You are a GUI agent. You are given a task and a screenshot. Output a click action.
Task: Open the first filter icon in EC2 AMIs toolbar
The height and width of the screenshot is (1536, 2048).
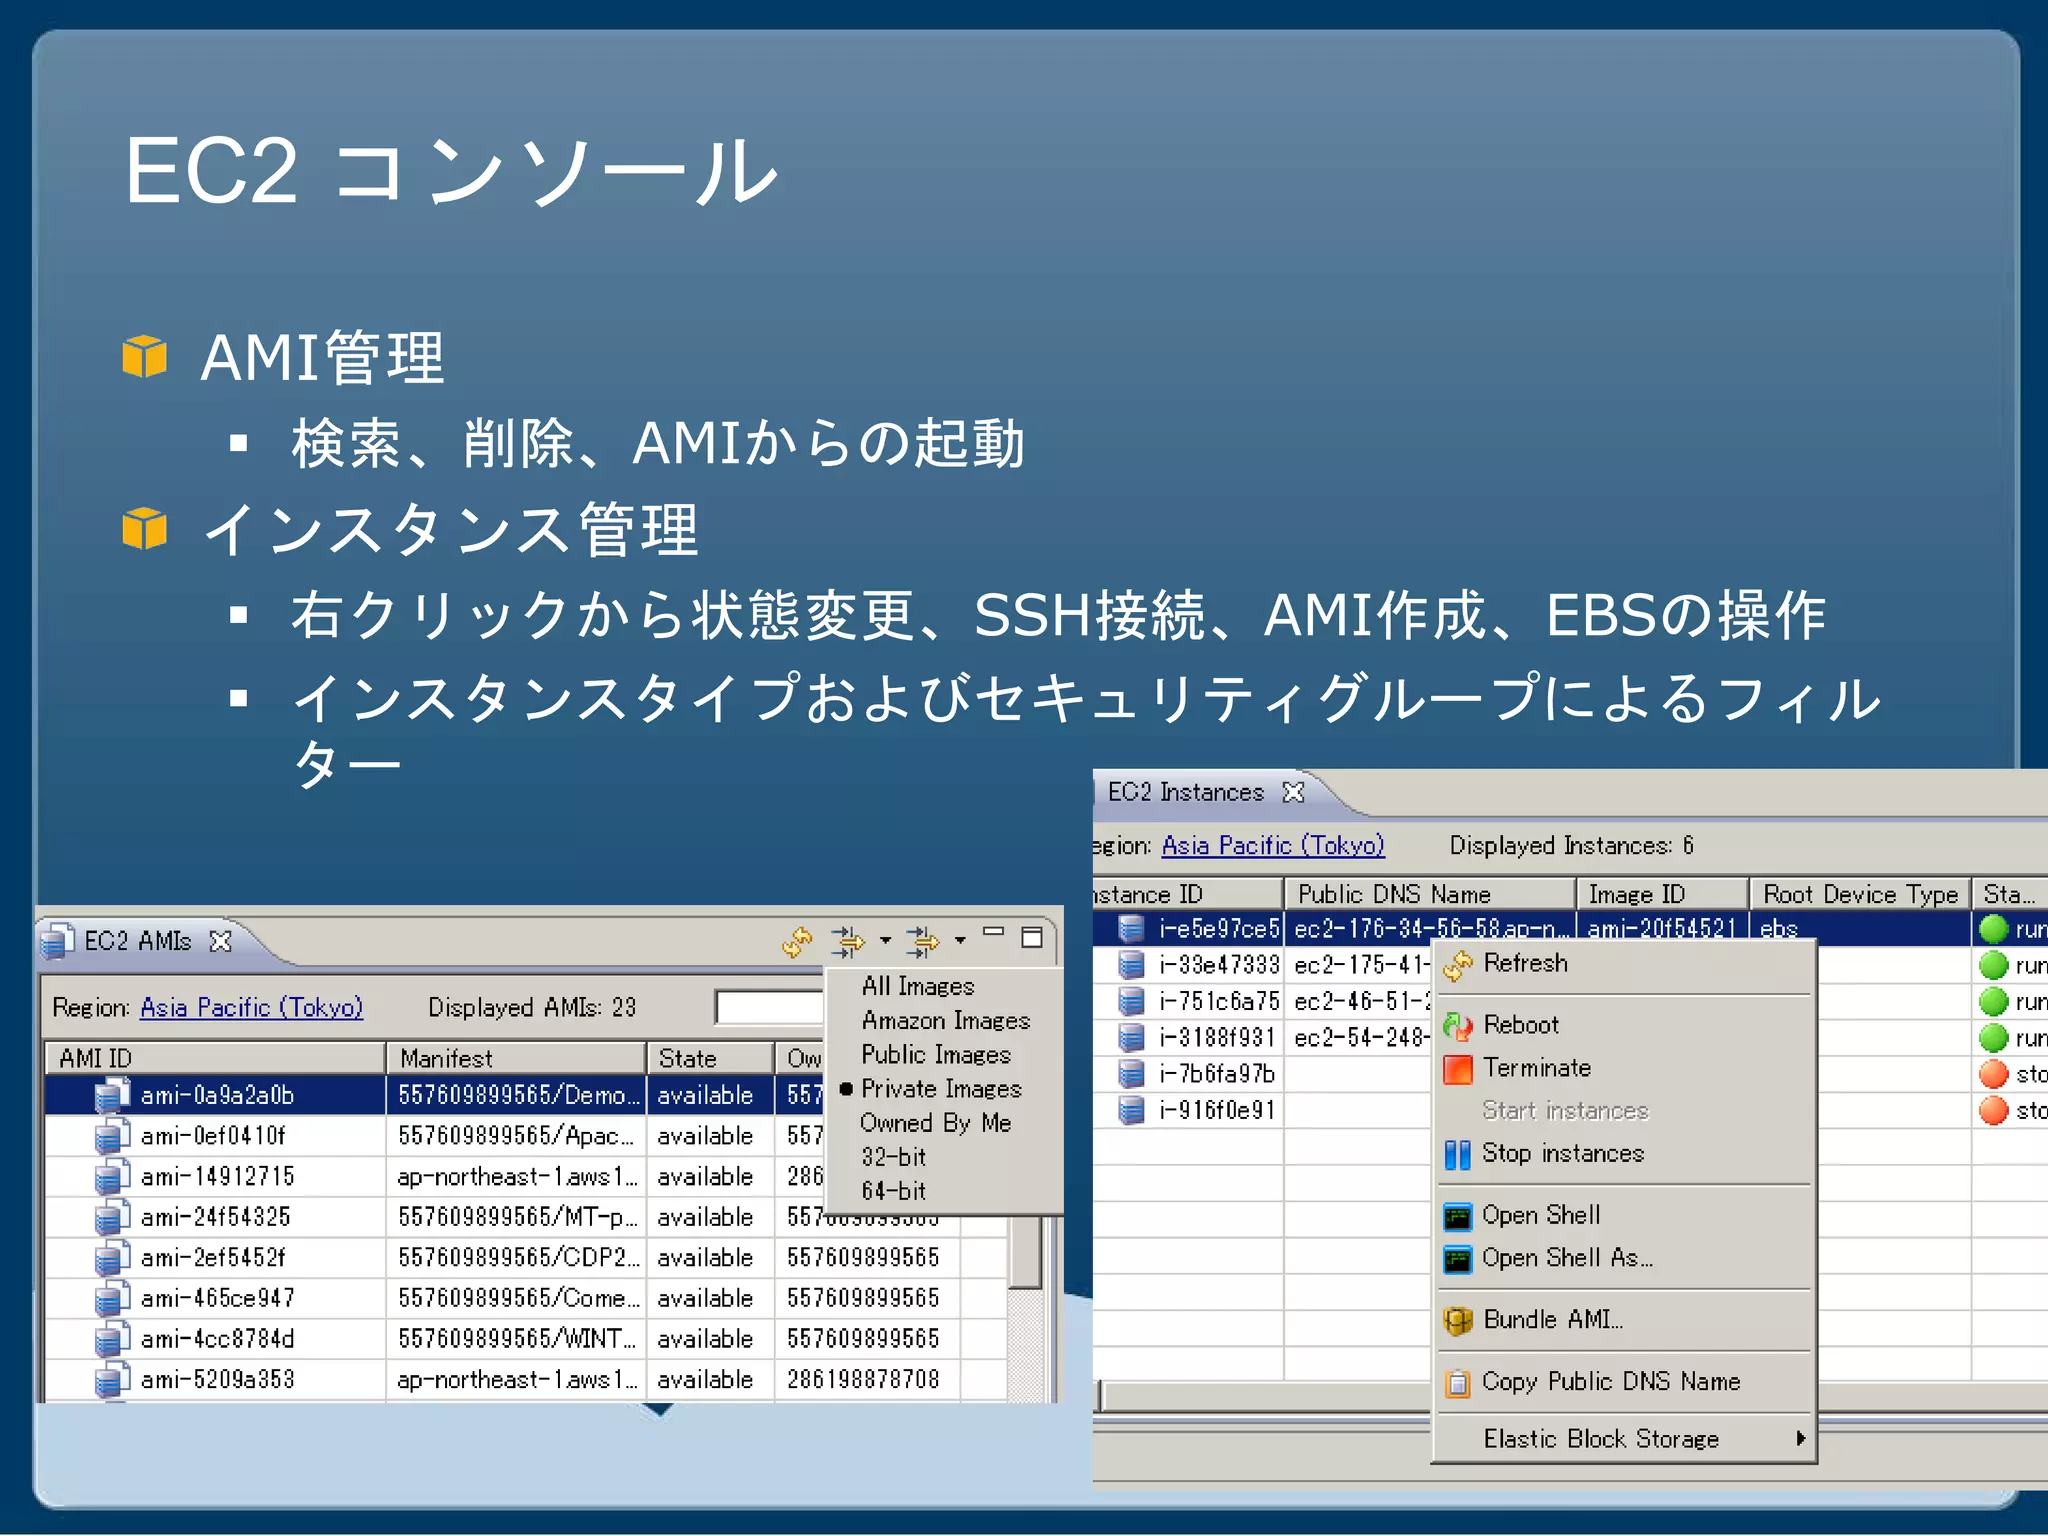(x=848, y=941)
